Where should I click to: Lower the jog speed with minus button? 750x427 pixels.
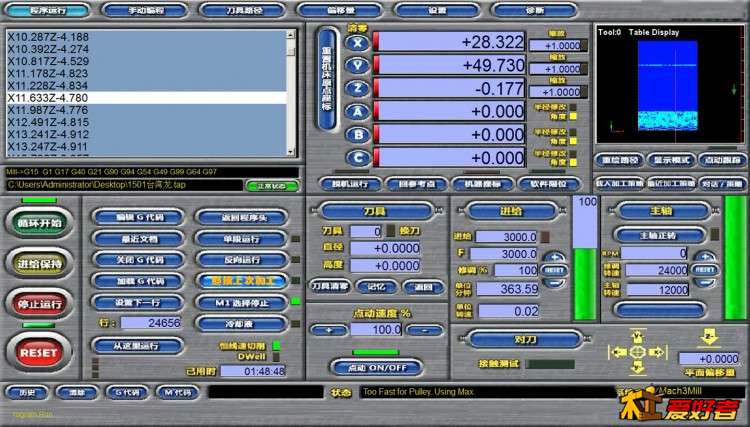pos(424,330)
